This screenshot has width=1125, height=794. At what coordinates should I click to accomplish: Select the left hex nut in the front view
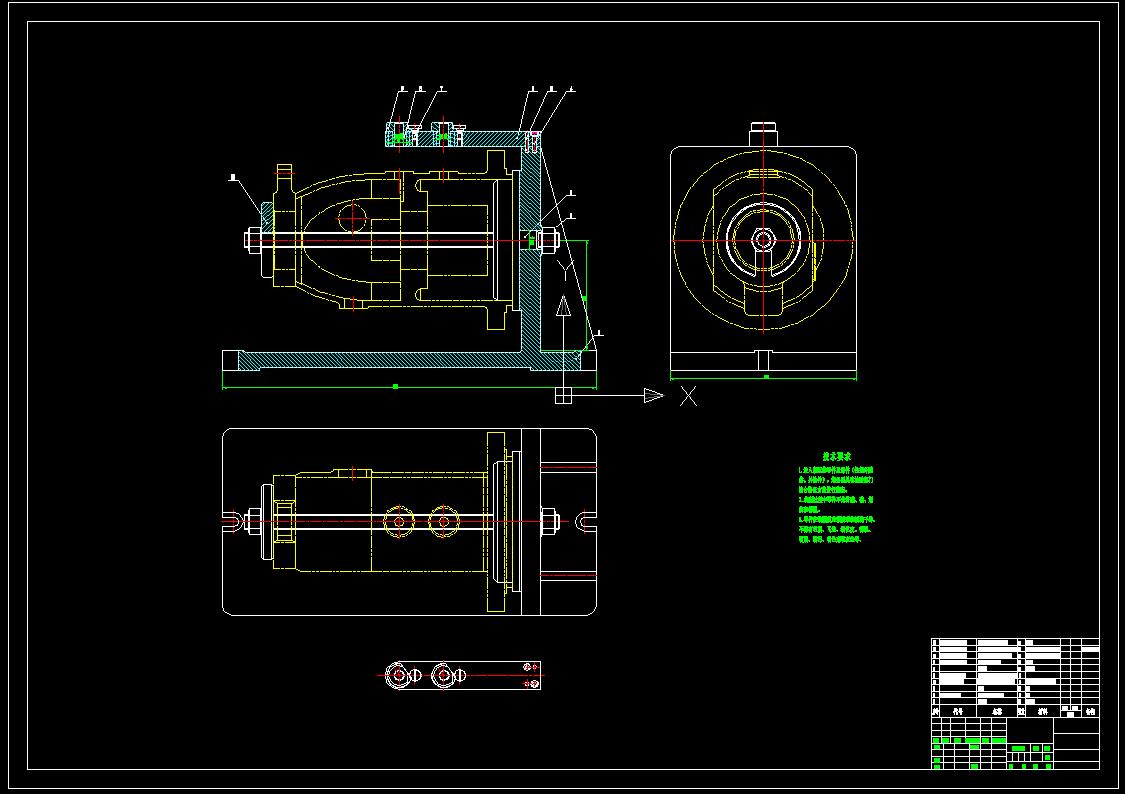pyautogui.click(x=253, y=240)
